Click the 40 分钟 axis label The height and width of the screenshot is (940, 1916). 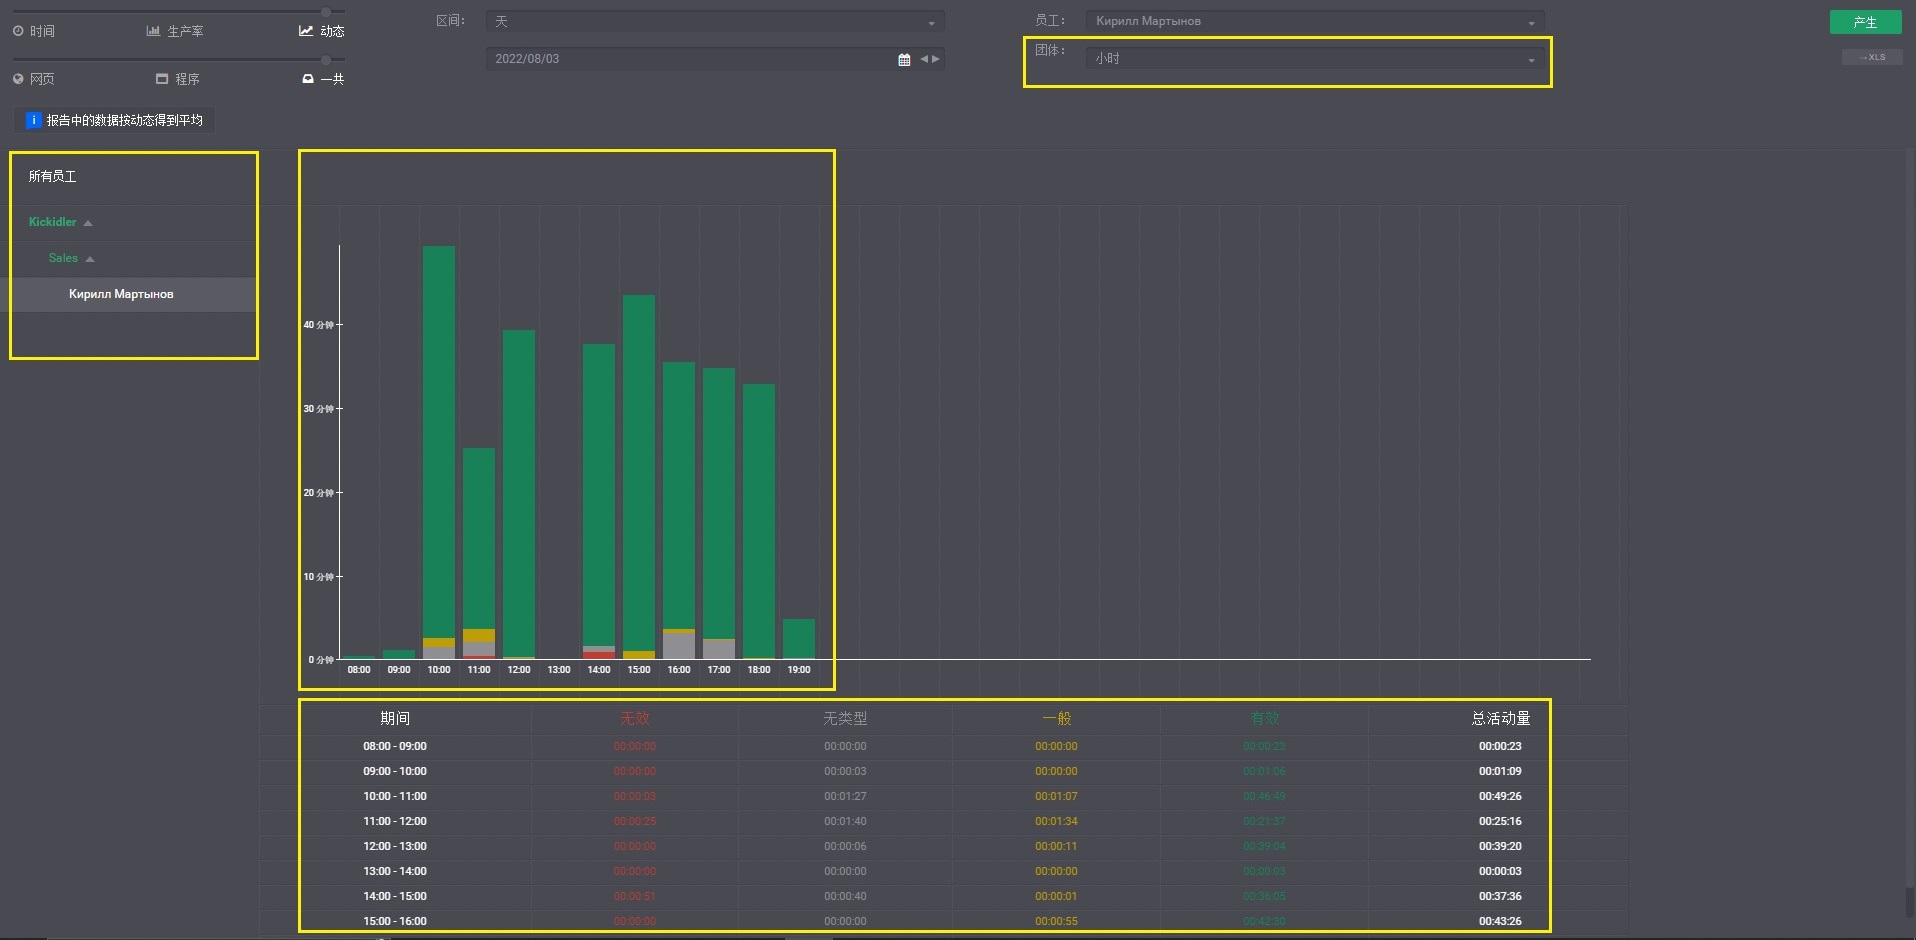coord(319,325)
